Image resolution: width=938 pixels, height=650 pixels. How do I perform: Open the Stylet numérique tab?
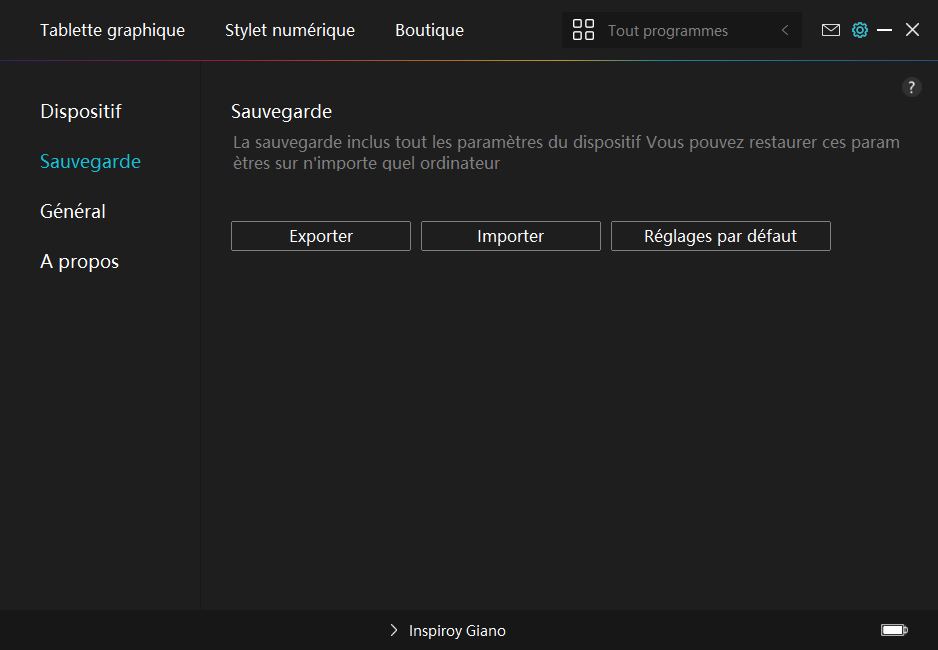(290, 30)
